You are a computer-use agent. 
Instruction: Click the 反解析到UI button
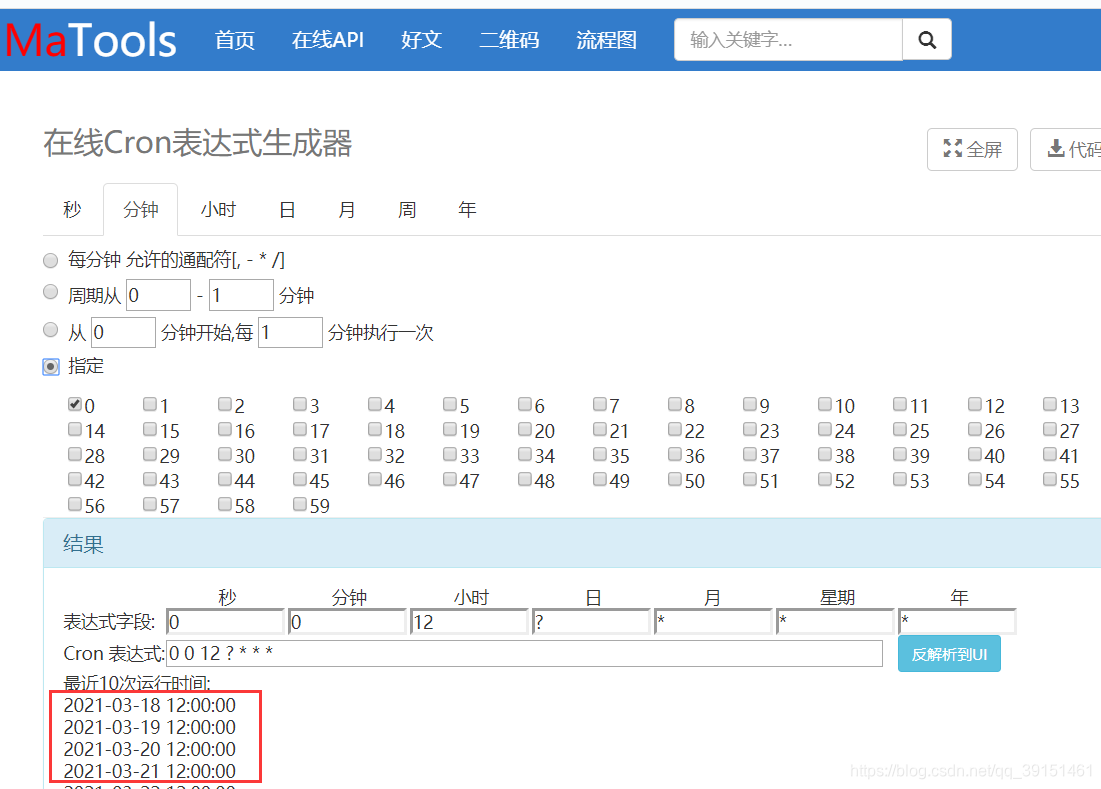pos(949,654)
